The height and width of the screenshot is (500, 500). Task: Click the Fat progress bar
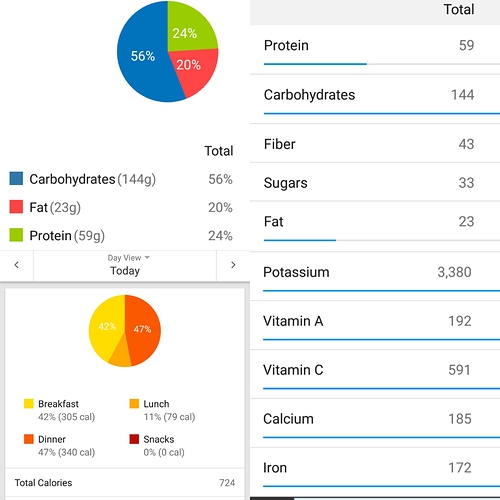382,240
